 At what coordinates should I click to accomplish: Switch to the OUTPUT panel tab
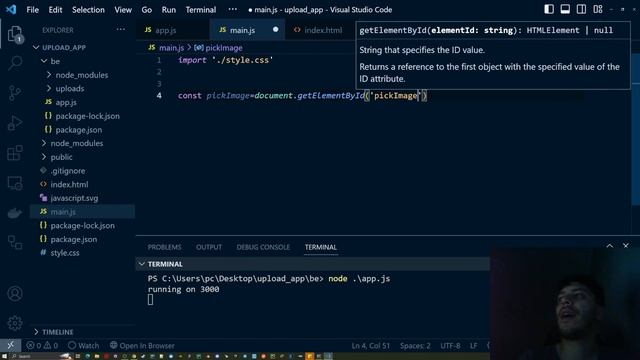[x=209, y=247]
